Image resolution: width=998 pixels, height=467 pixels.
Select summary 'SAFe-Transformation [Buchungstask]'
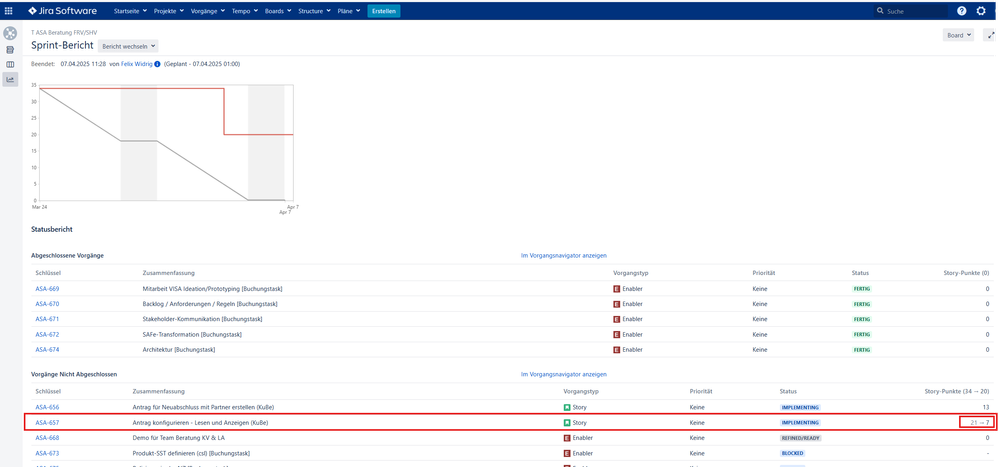point(192,335)
